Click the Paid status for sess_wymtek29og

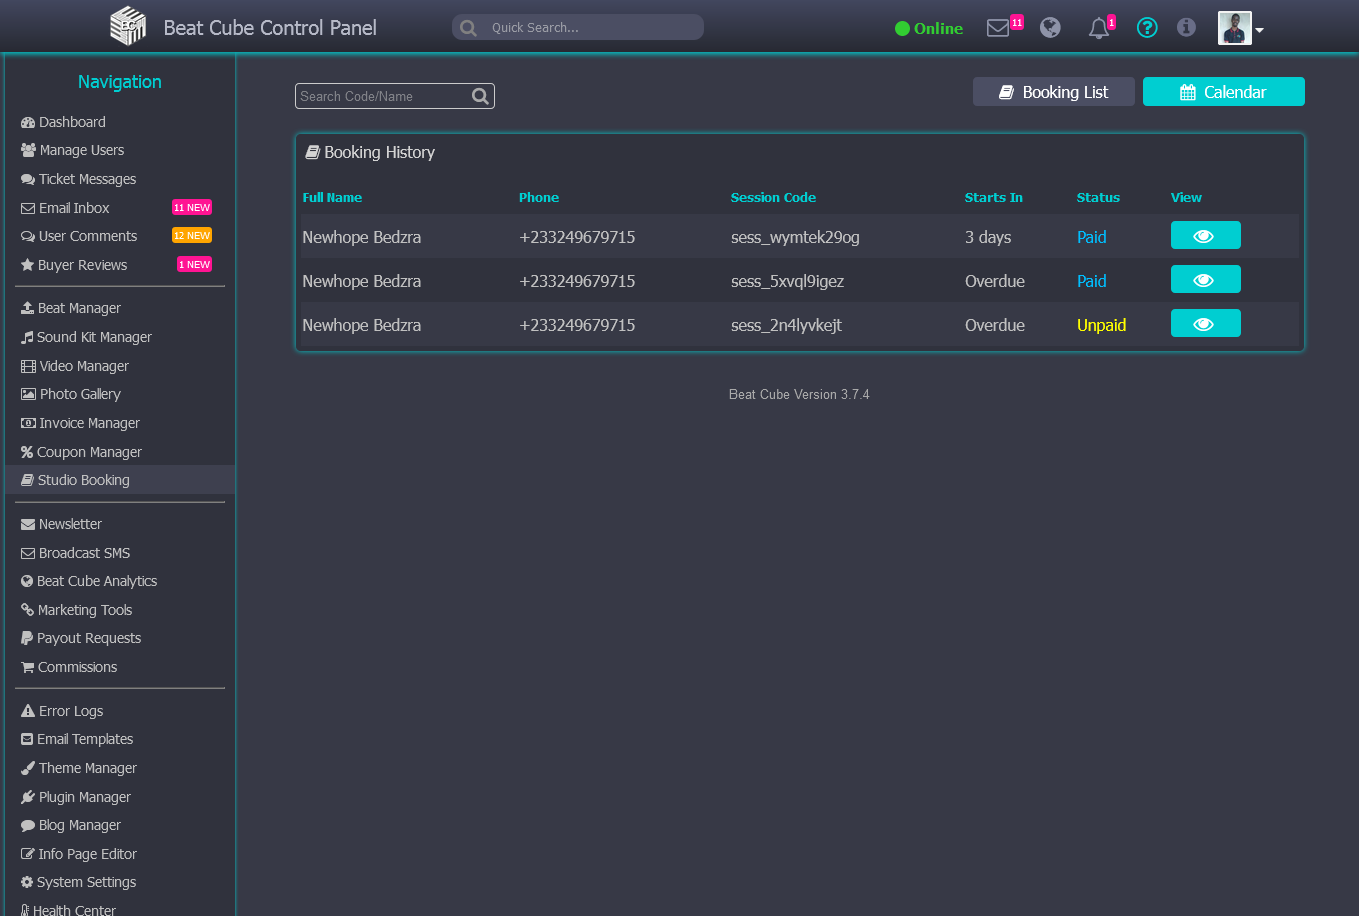tap(1092, 237)
